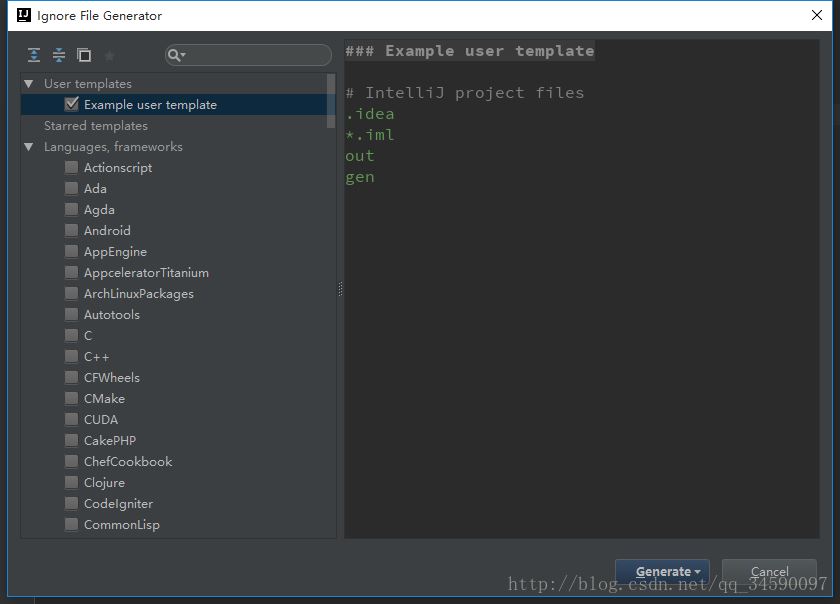Click the Cancel button
The width and height of the screenshot is (840, 604).
click(x=769, y=571)
